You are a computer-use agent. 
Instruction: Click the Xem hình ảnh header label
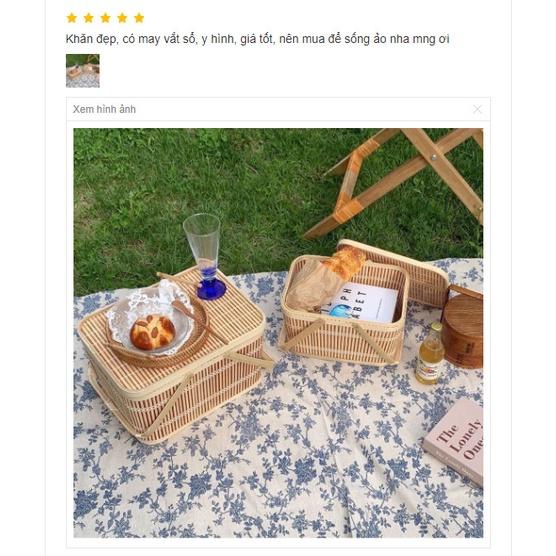click(x=104, y=109)
